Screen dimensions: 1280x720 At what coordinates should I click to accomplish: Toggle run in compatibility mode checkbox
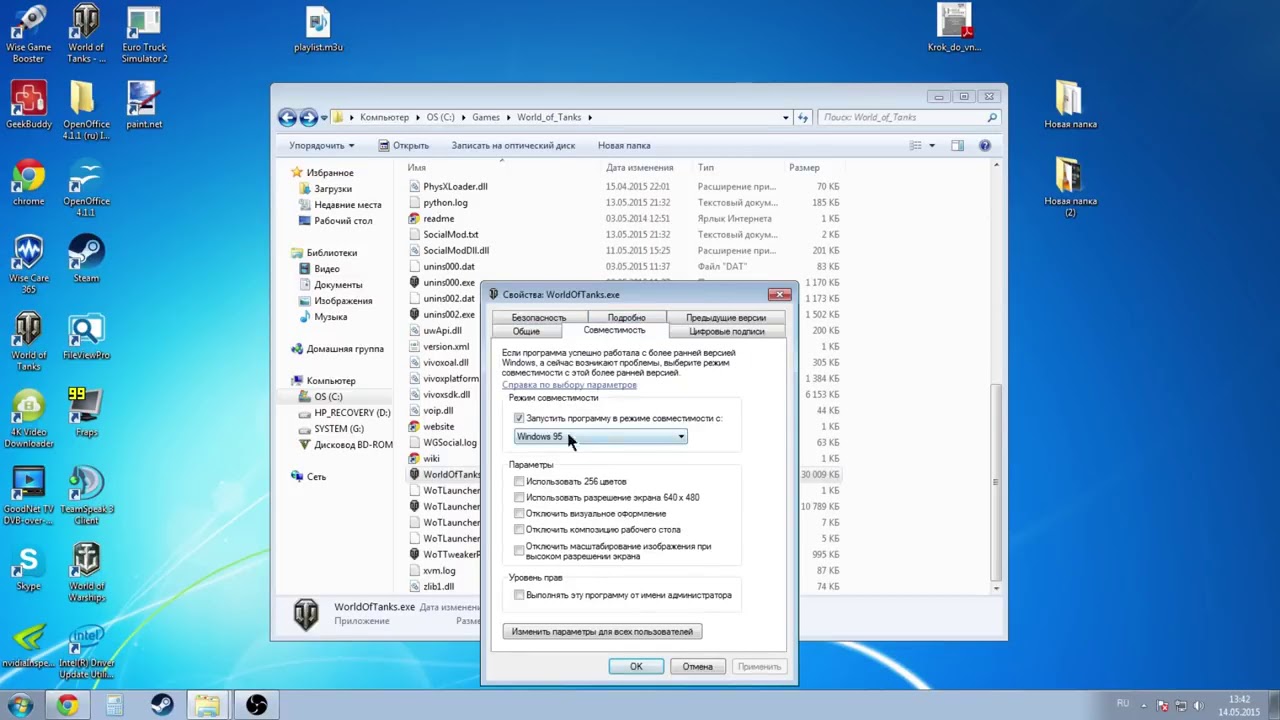[519, 418]
